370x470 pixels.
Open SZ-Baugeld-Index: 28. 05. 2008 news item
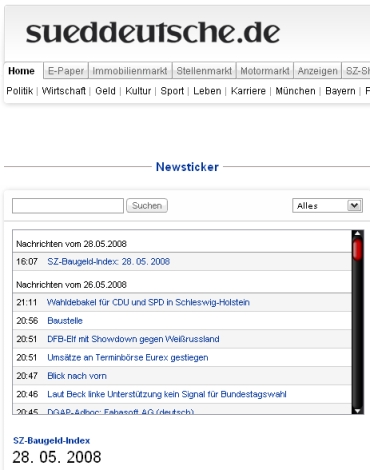tap(108, 261)
